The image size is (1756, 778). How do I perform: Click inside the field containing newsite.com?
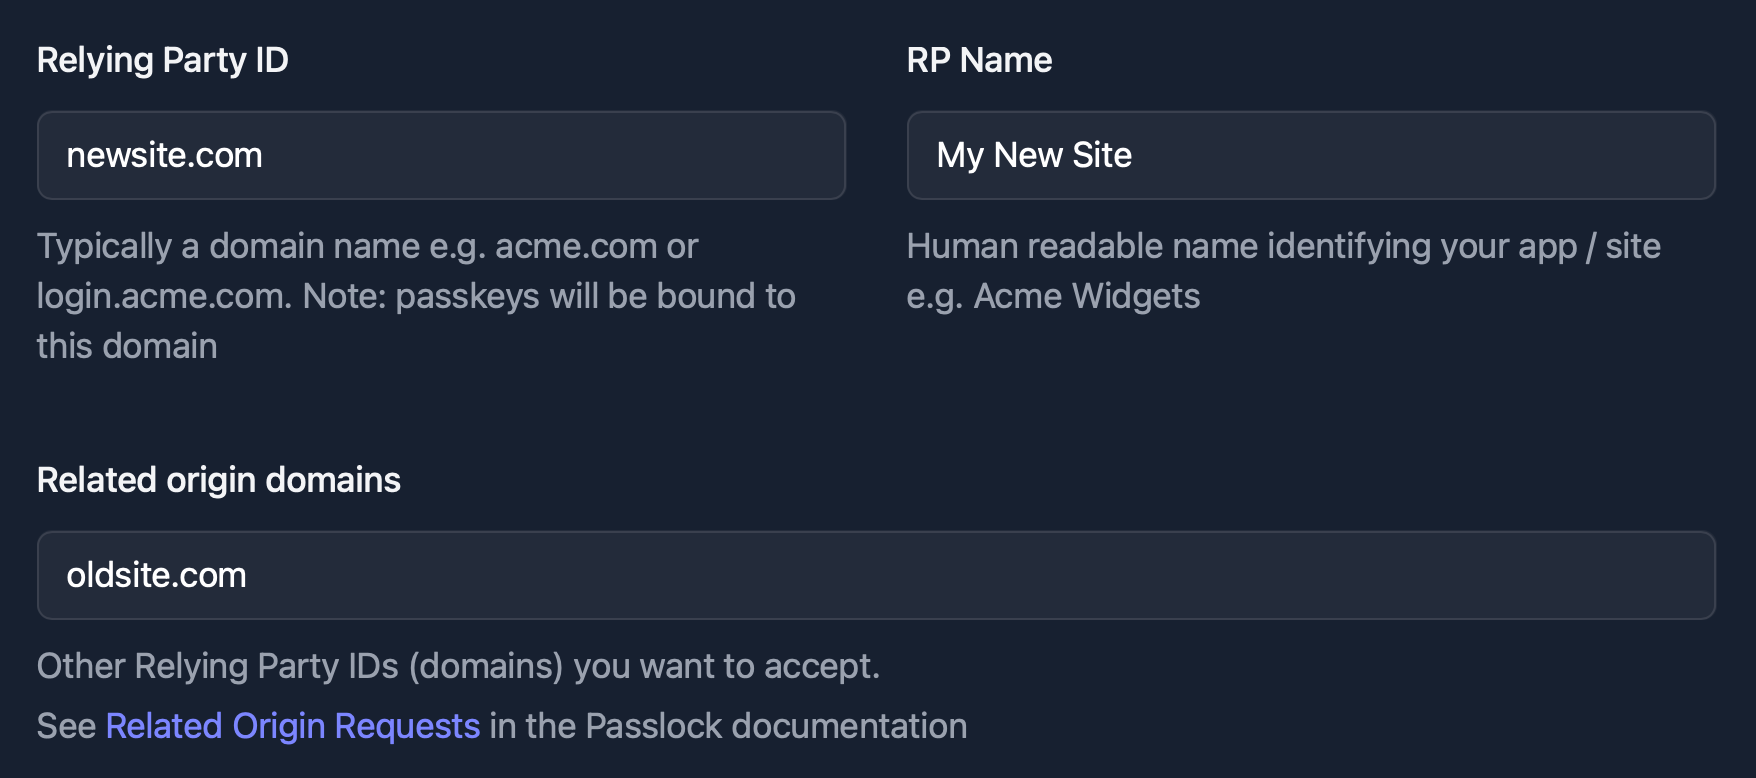(x=440, y=155)
